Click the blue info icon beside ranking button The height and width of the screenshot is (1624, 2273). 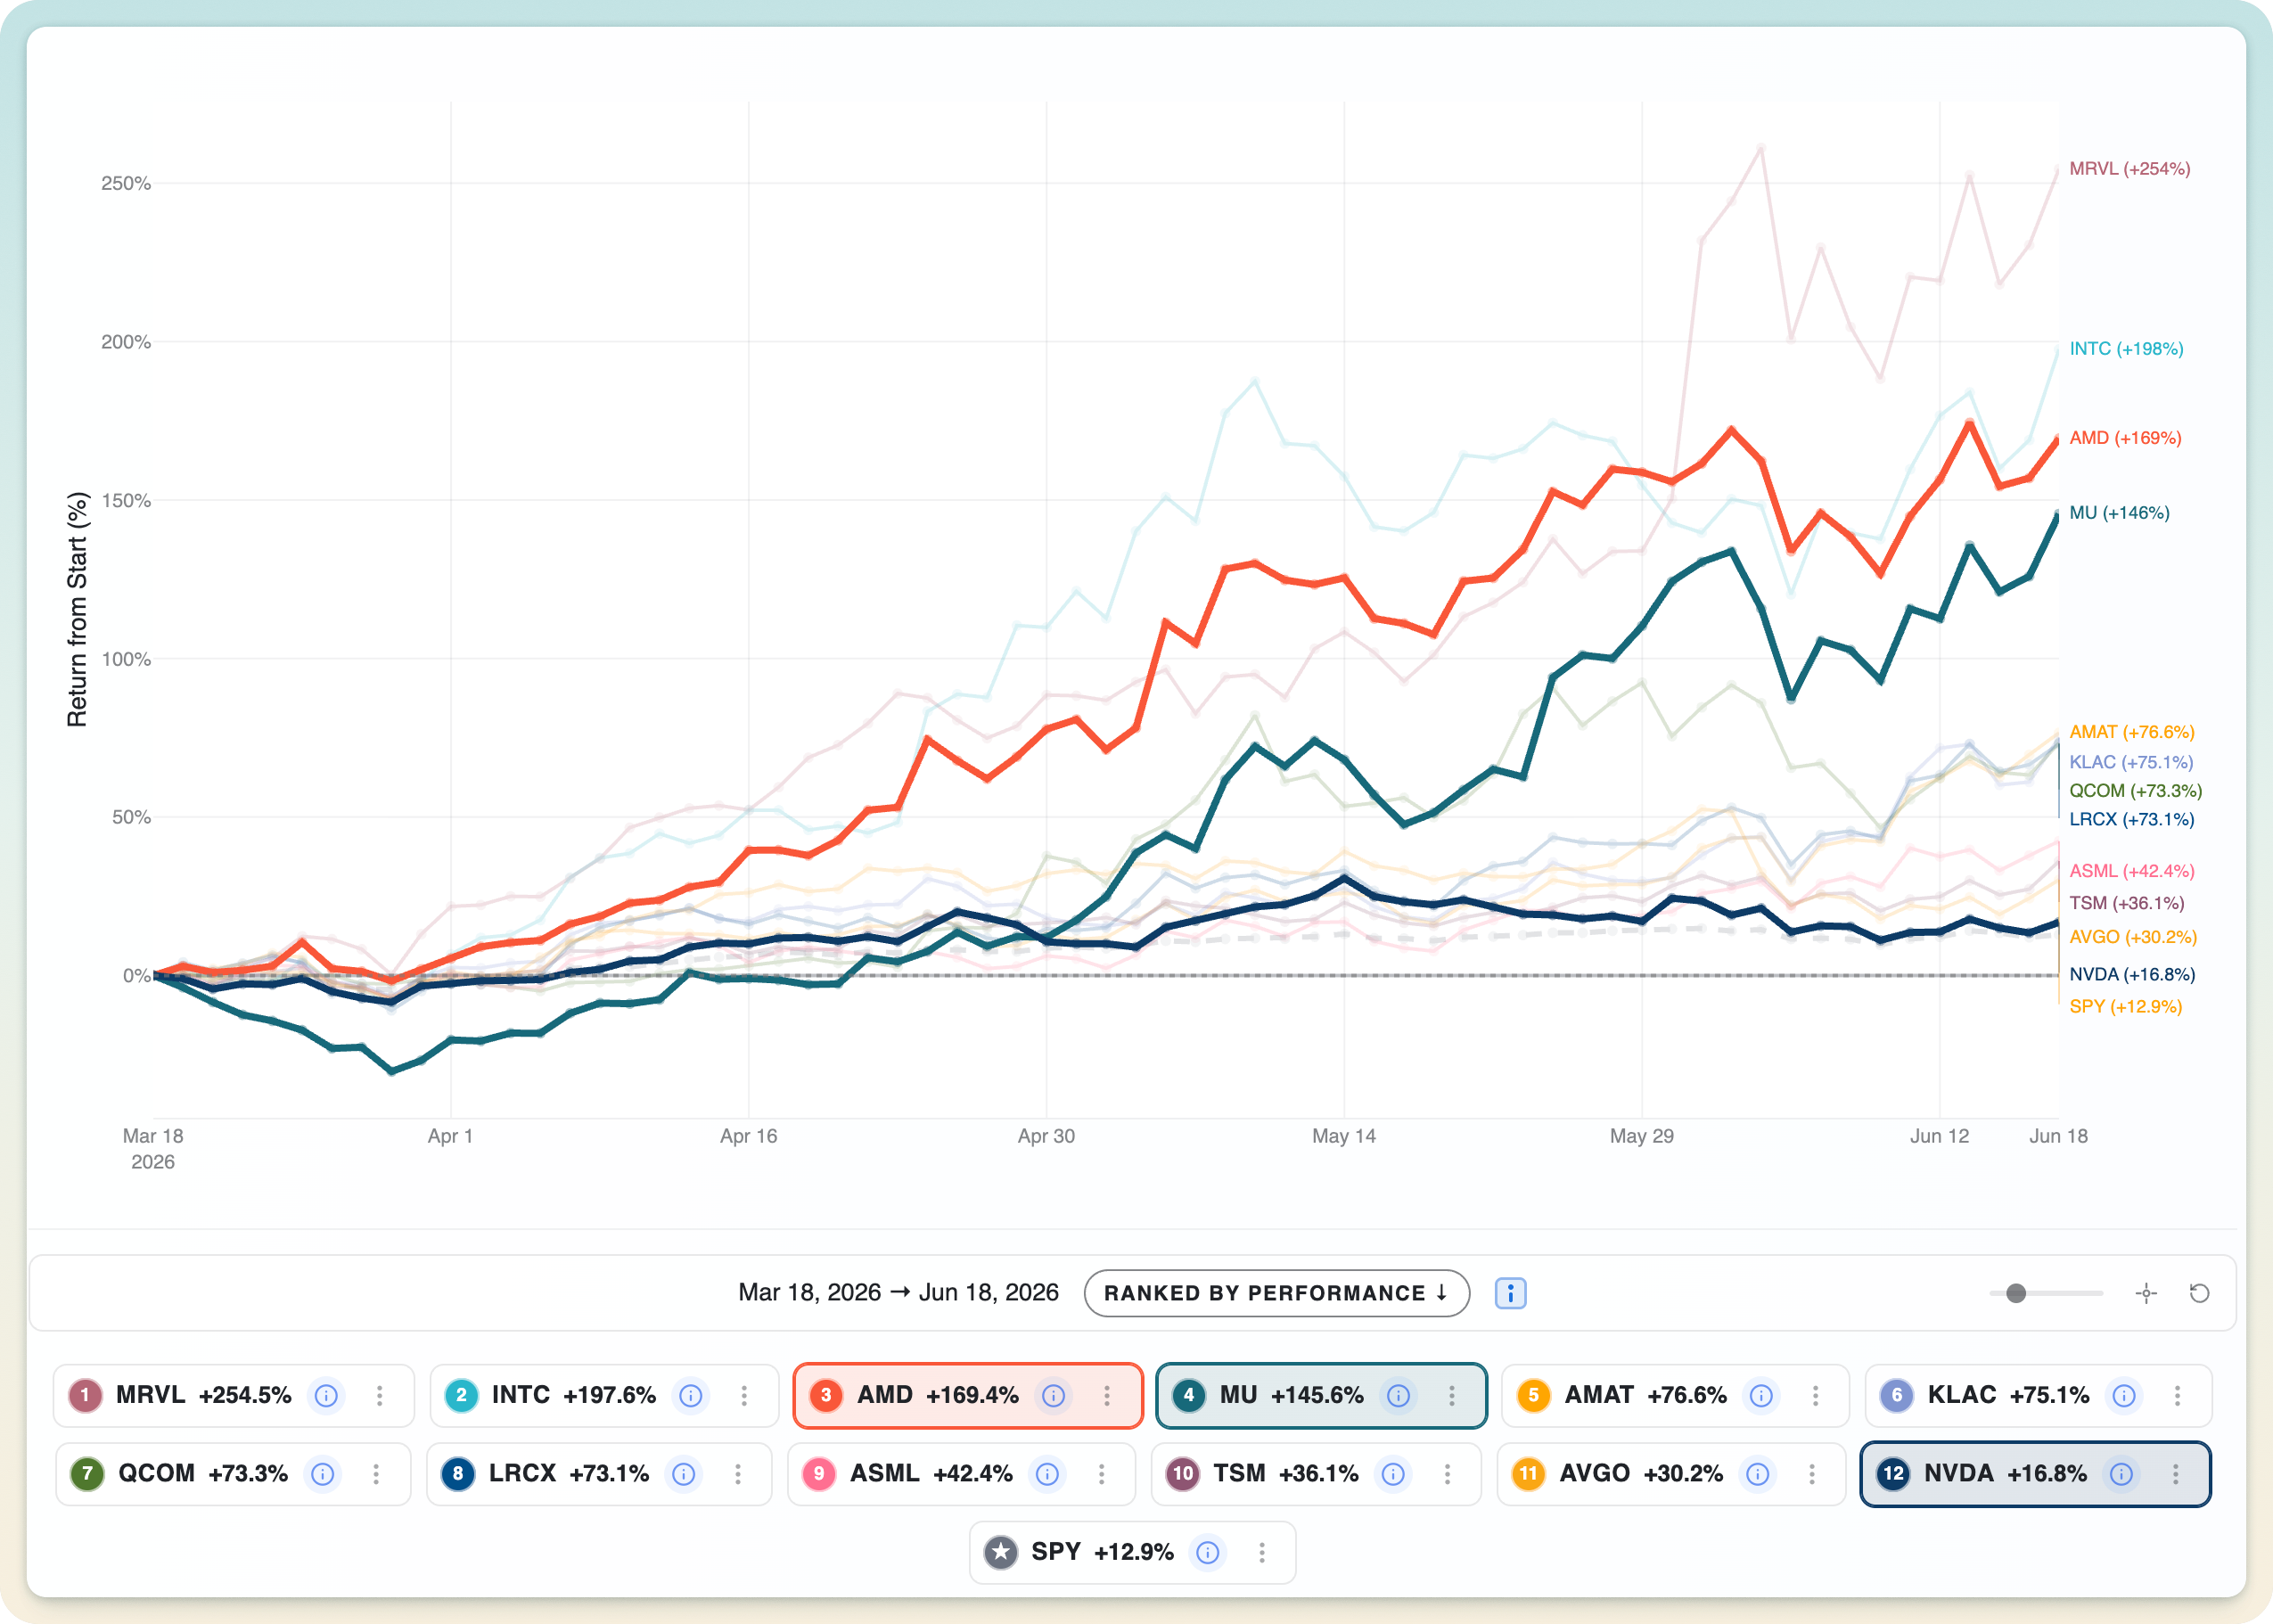coord(1510,1293)
